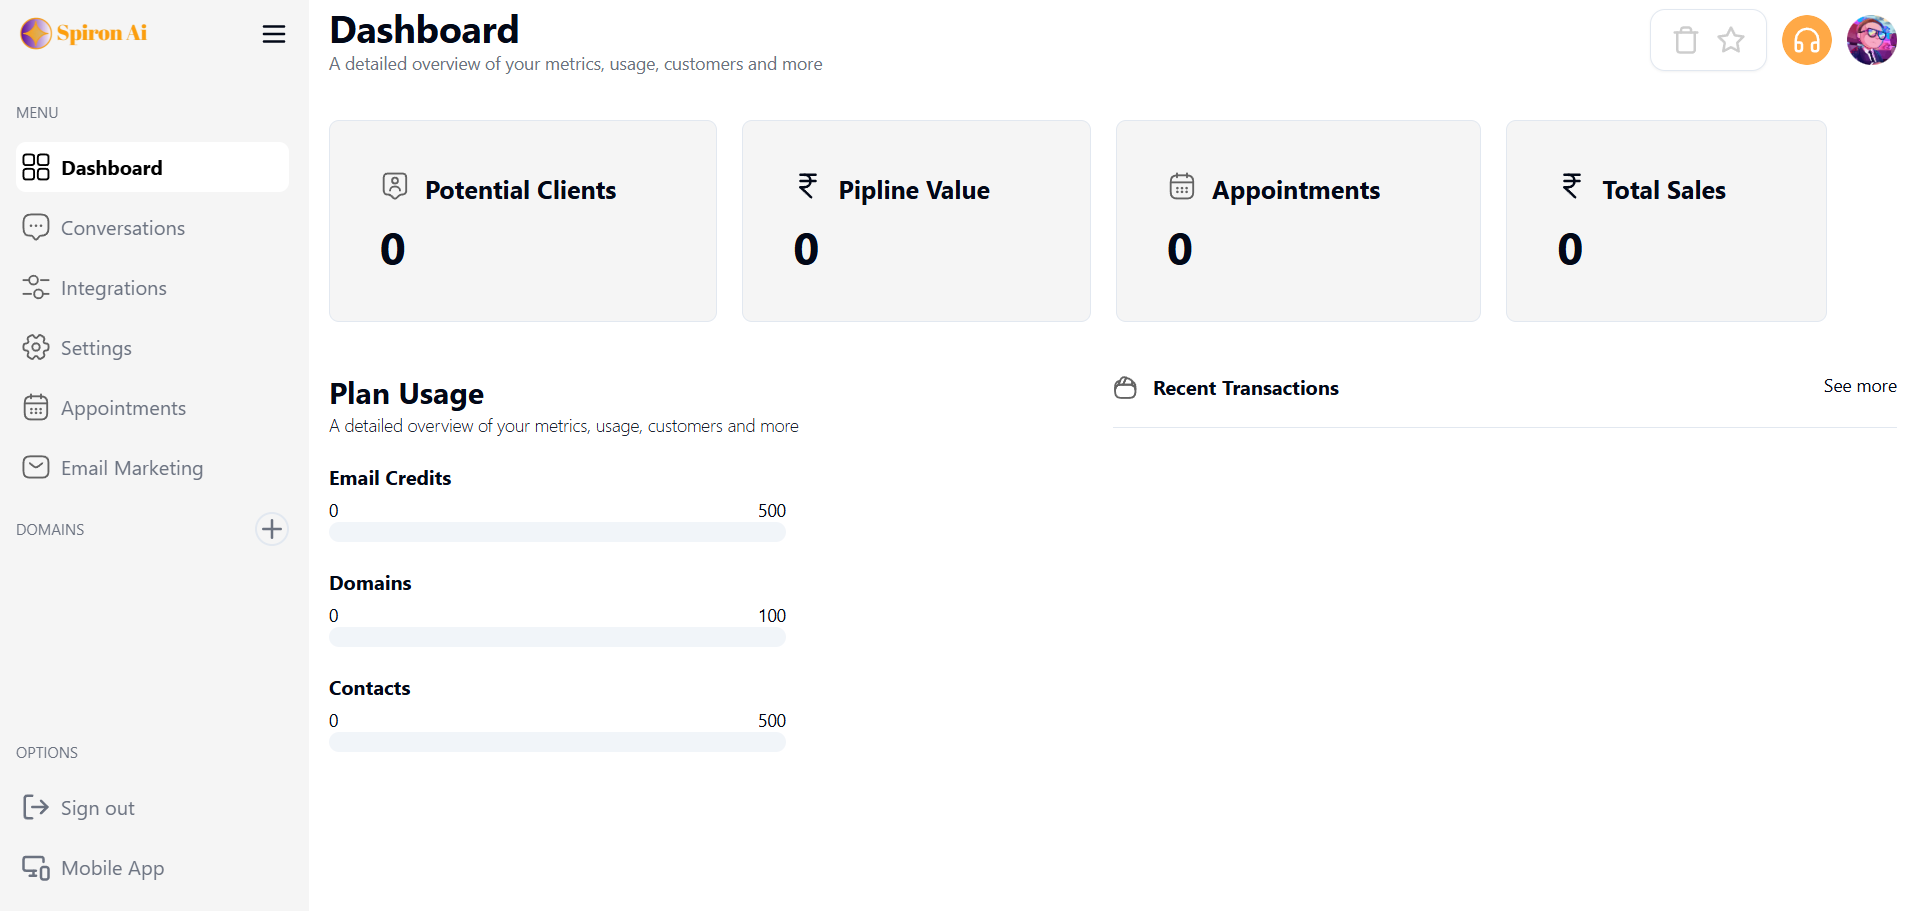Screen dimensions: 1915x911
Task: Select the Potential Clients card
Action: [x=522, y=221]
